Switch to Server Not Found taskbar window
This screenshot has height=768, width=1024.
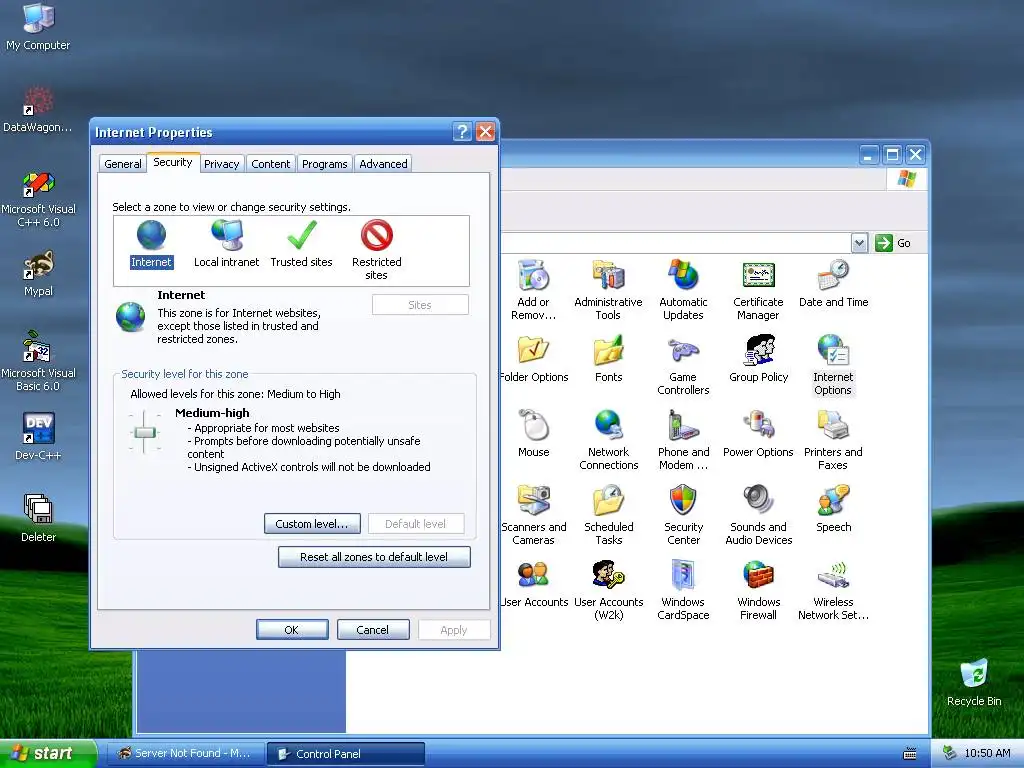tap(185, 754)
